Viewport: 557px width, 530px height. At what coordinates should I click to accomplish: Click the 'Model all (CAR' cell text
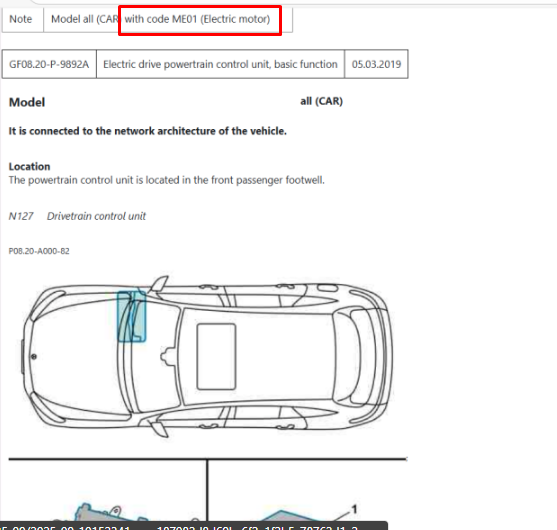tap(85, 19)
